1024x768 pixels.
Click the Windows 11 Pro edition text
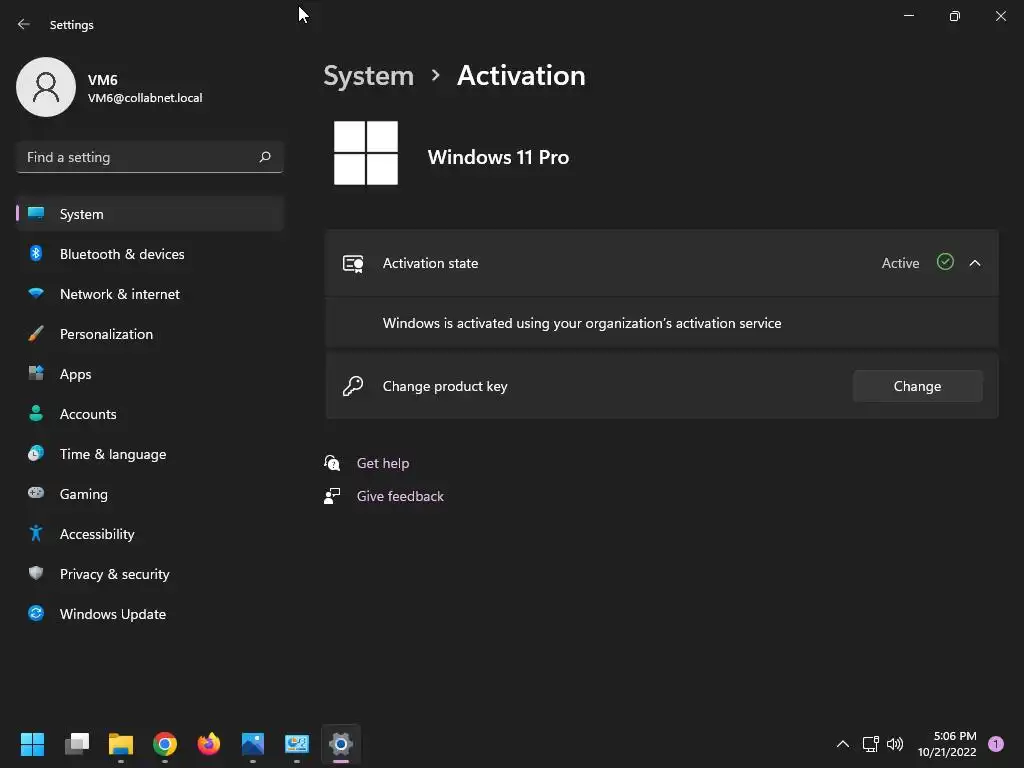click(498, 157)
